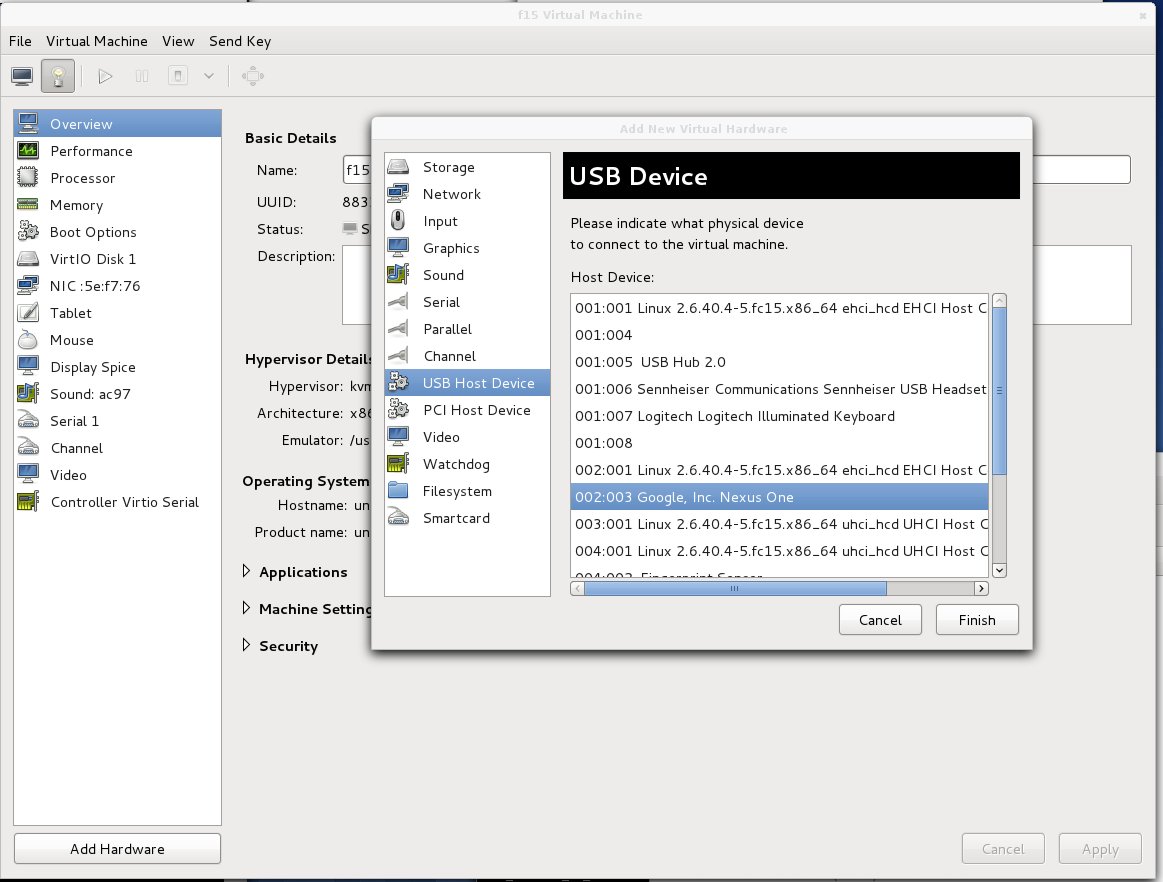This screenshot has width=1163, height=882.
Task: Click the fullscreen toolbar icon
Action: (x=253, y=76)
